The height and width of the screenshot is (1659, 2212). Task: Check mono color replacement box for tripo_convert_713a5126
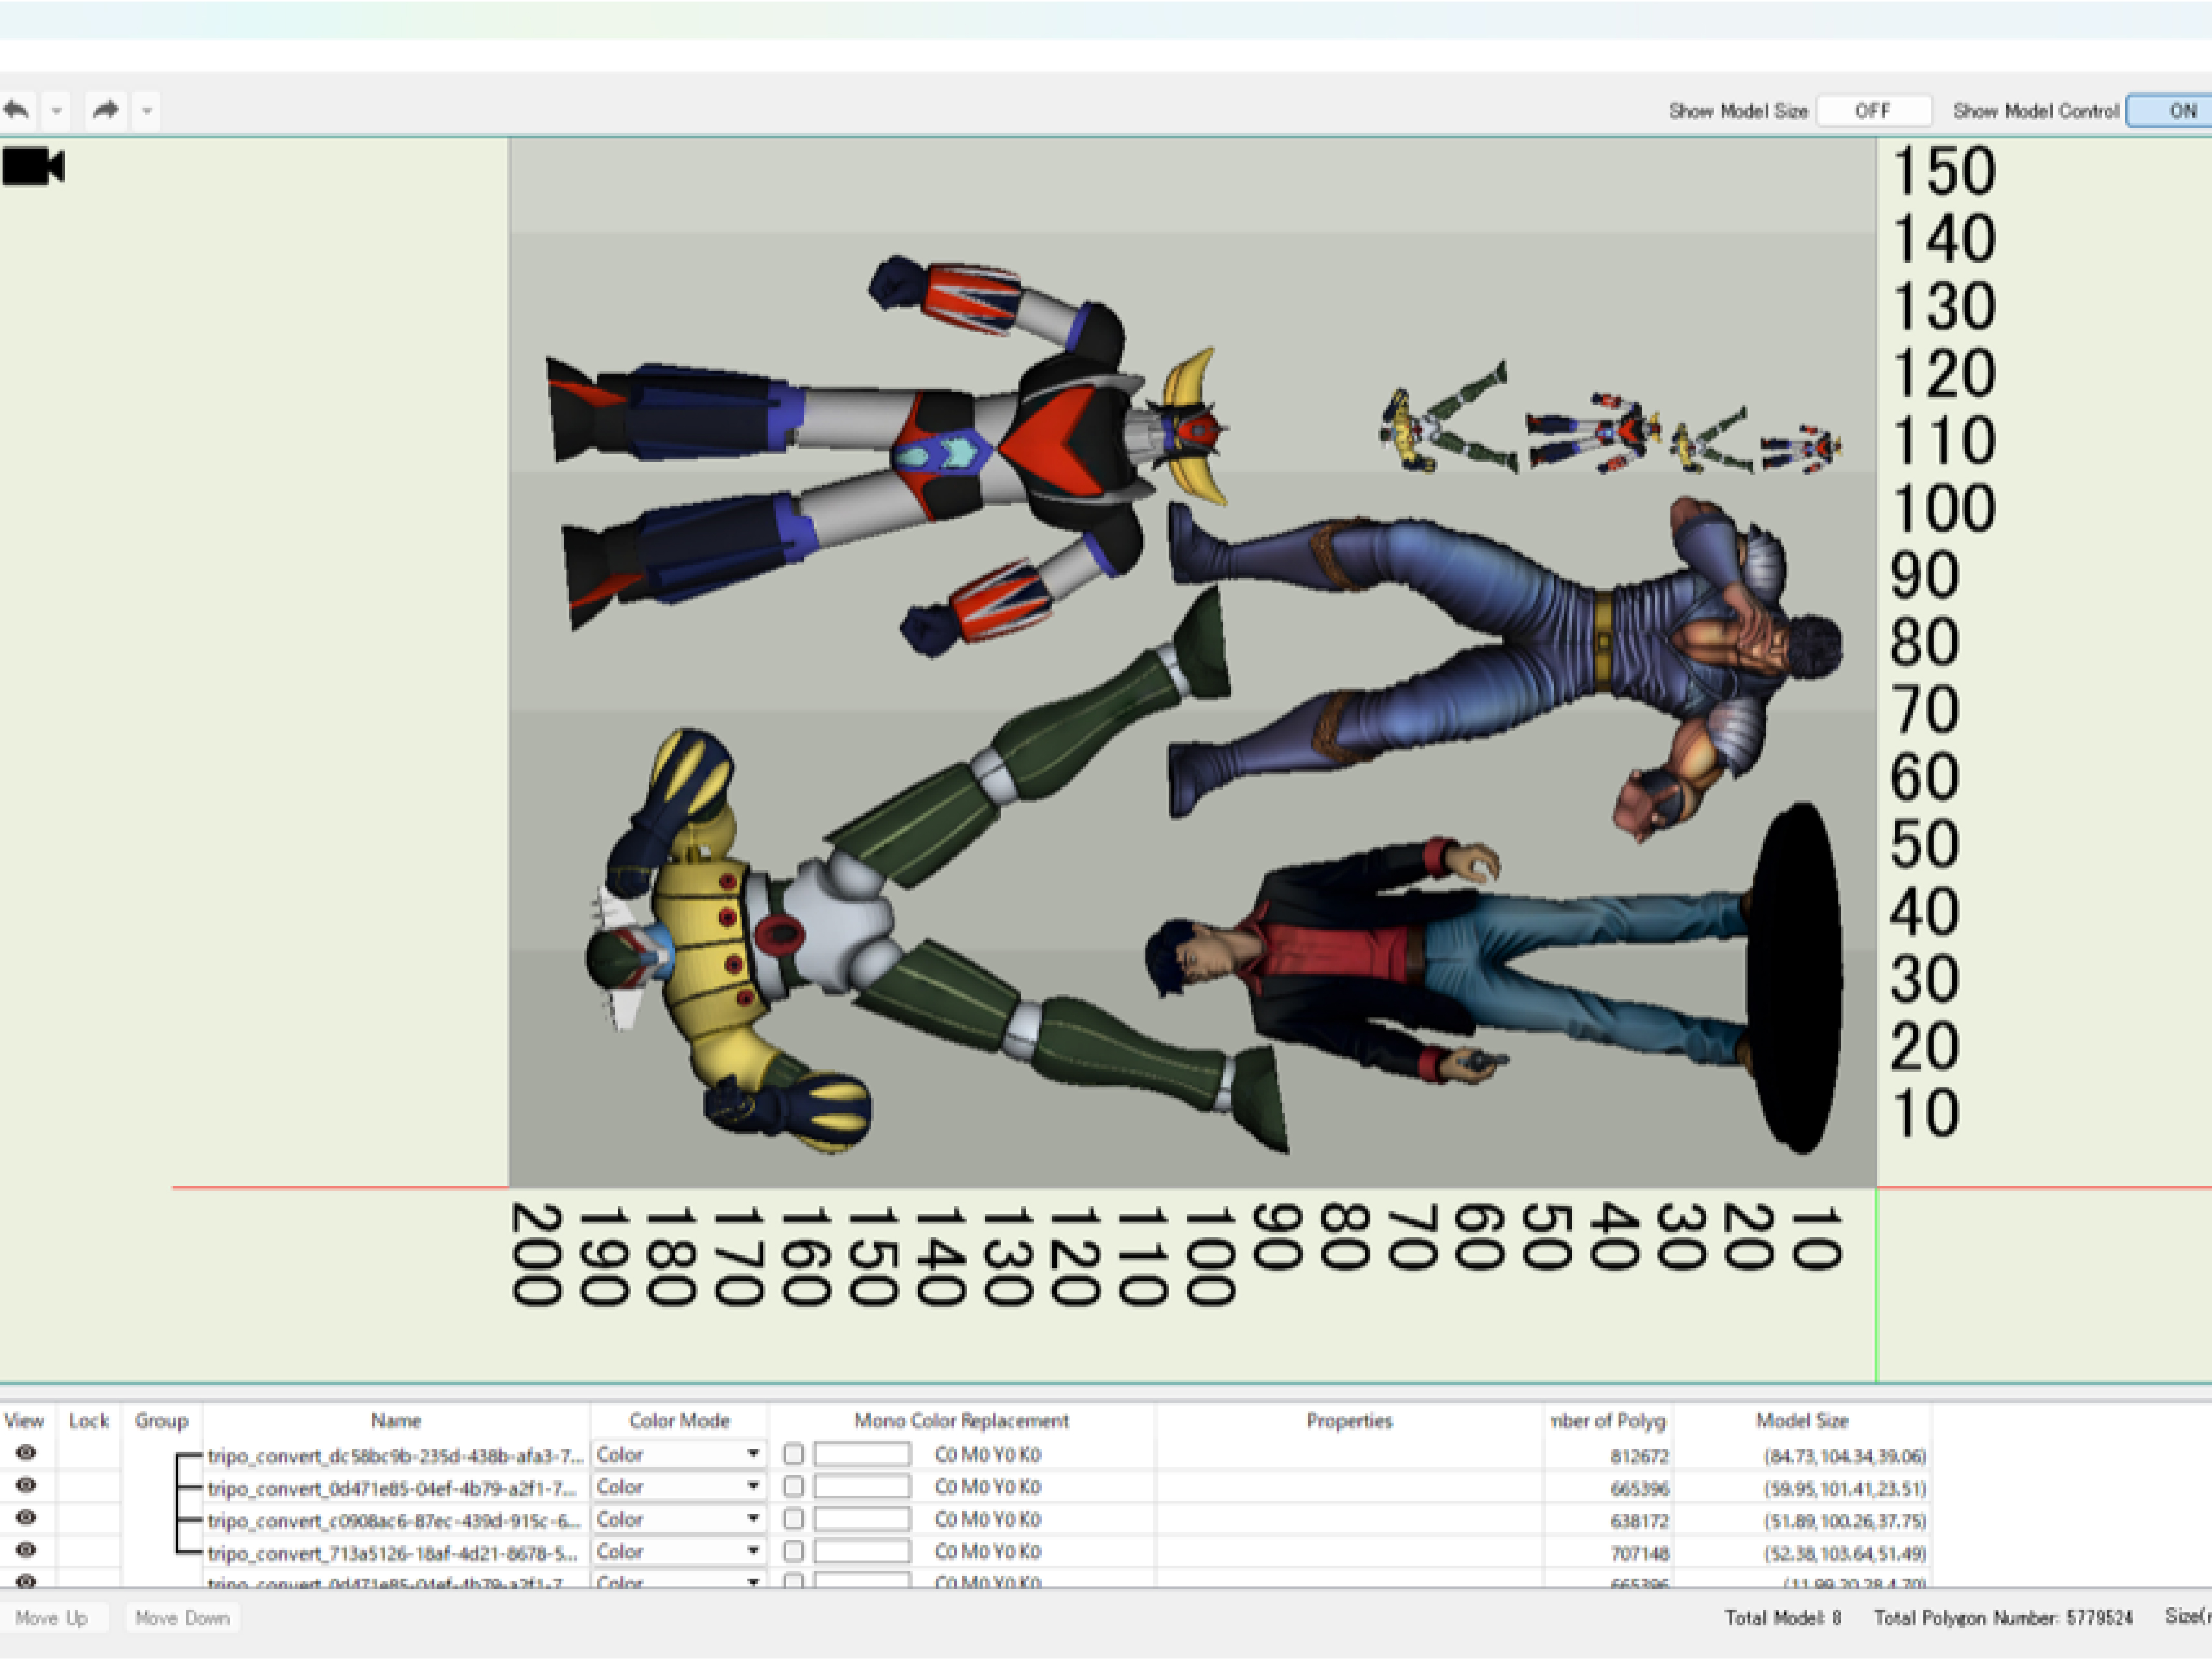tap(793, 1551)
